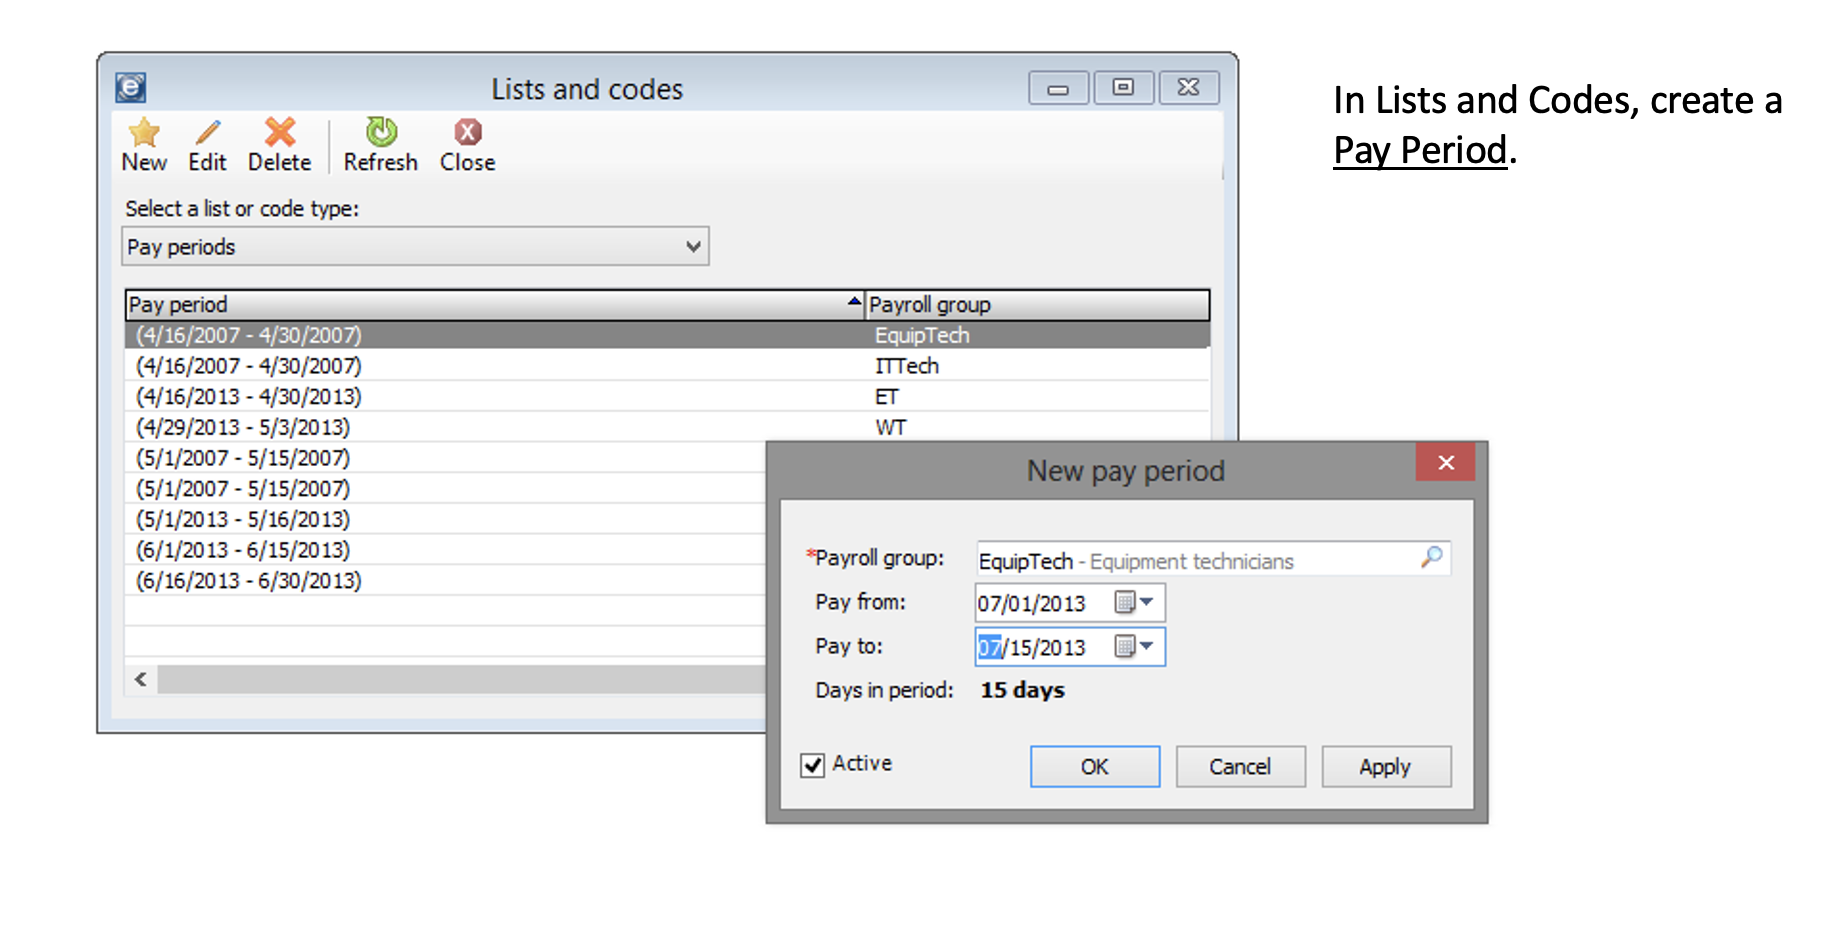Select the (6/1/2013 - 6/15/2013) row
This screenshot has height=942, width=1846.
[x=446, y=550]
